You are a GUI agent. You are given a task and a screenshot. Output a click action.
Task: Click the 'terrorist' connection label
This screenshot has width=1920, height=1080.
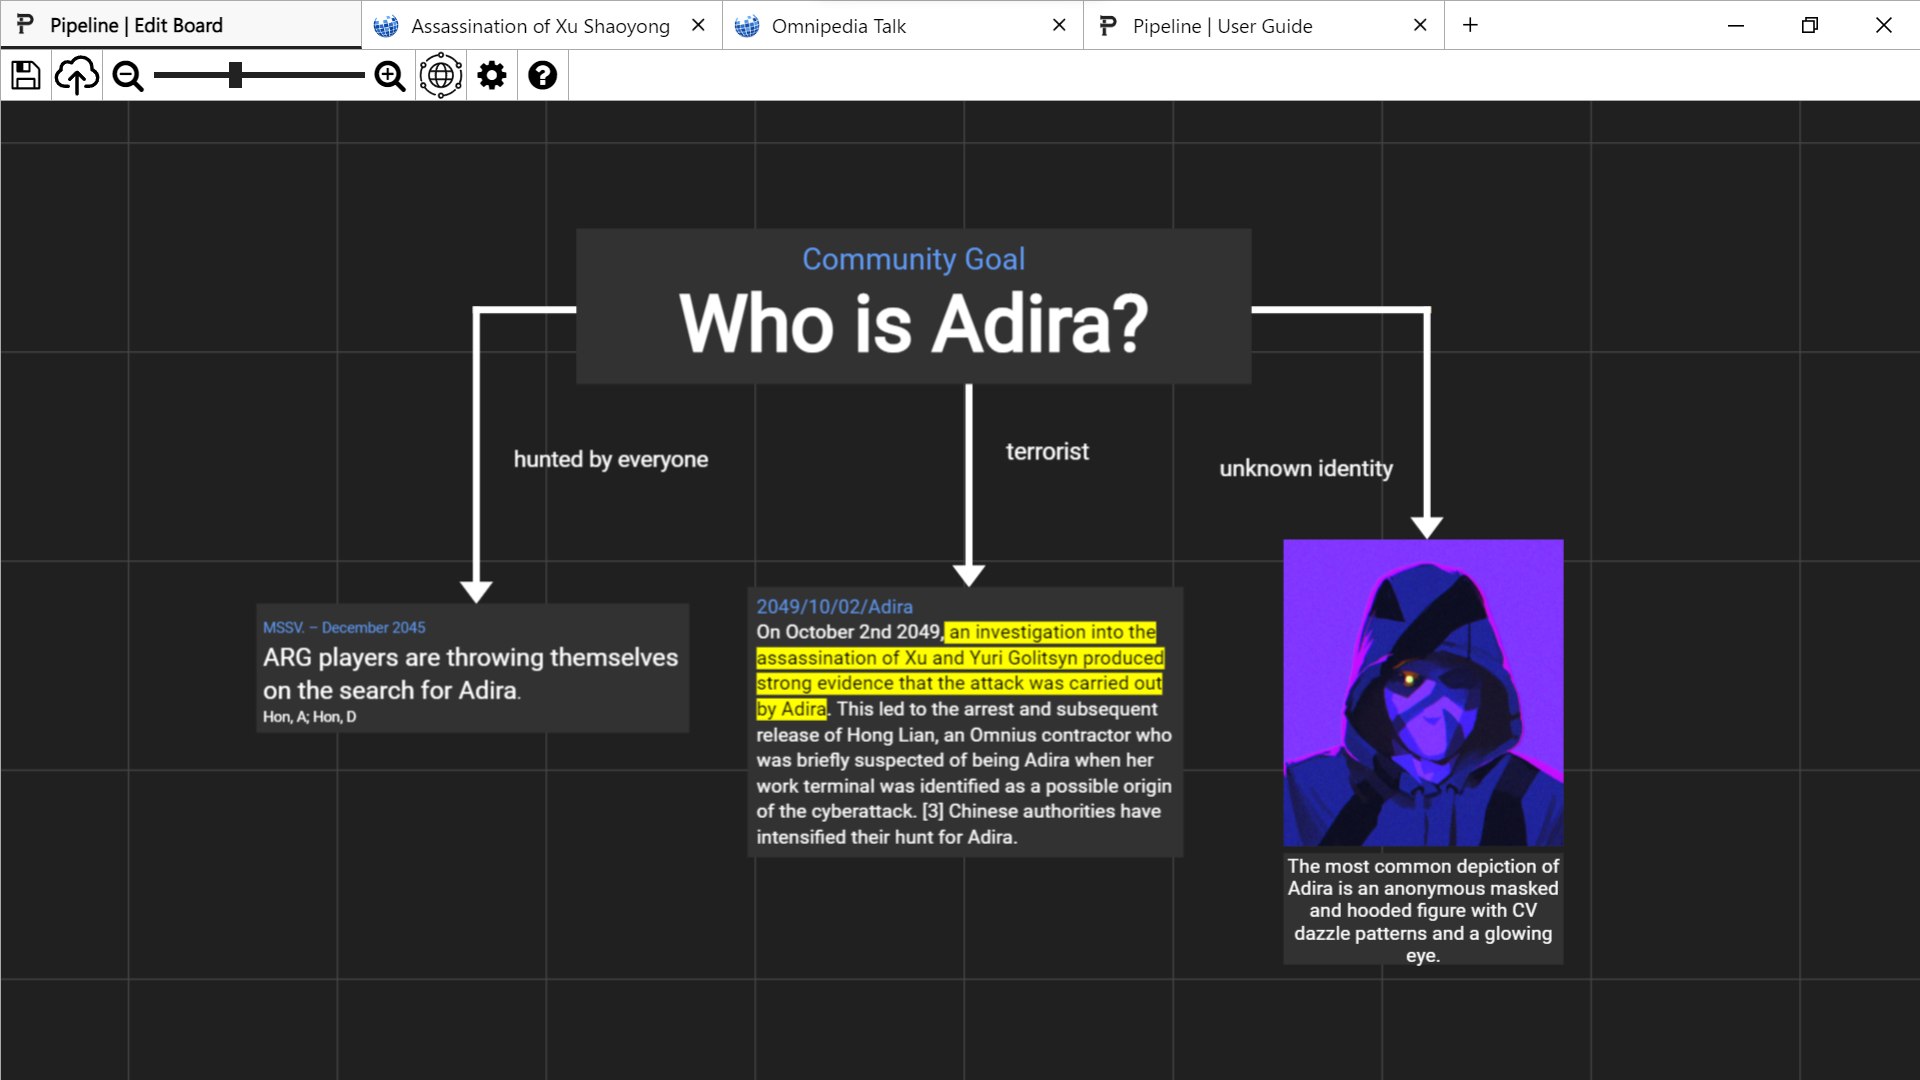click(x=1047, y=452)
